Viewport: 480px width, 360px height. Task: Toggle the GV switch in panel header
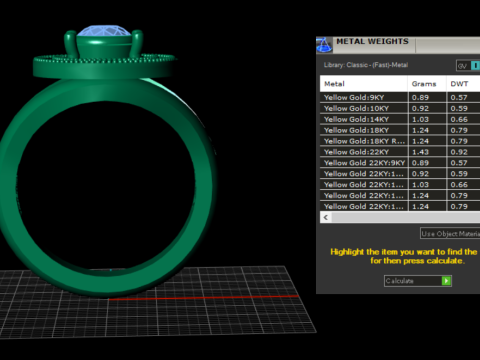[468, 66]
